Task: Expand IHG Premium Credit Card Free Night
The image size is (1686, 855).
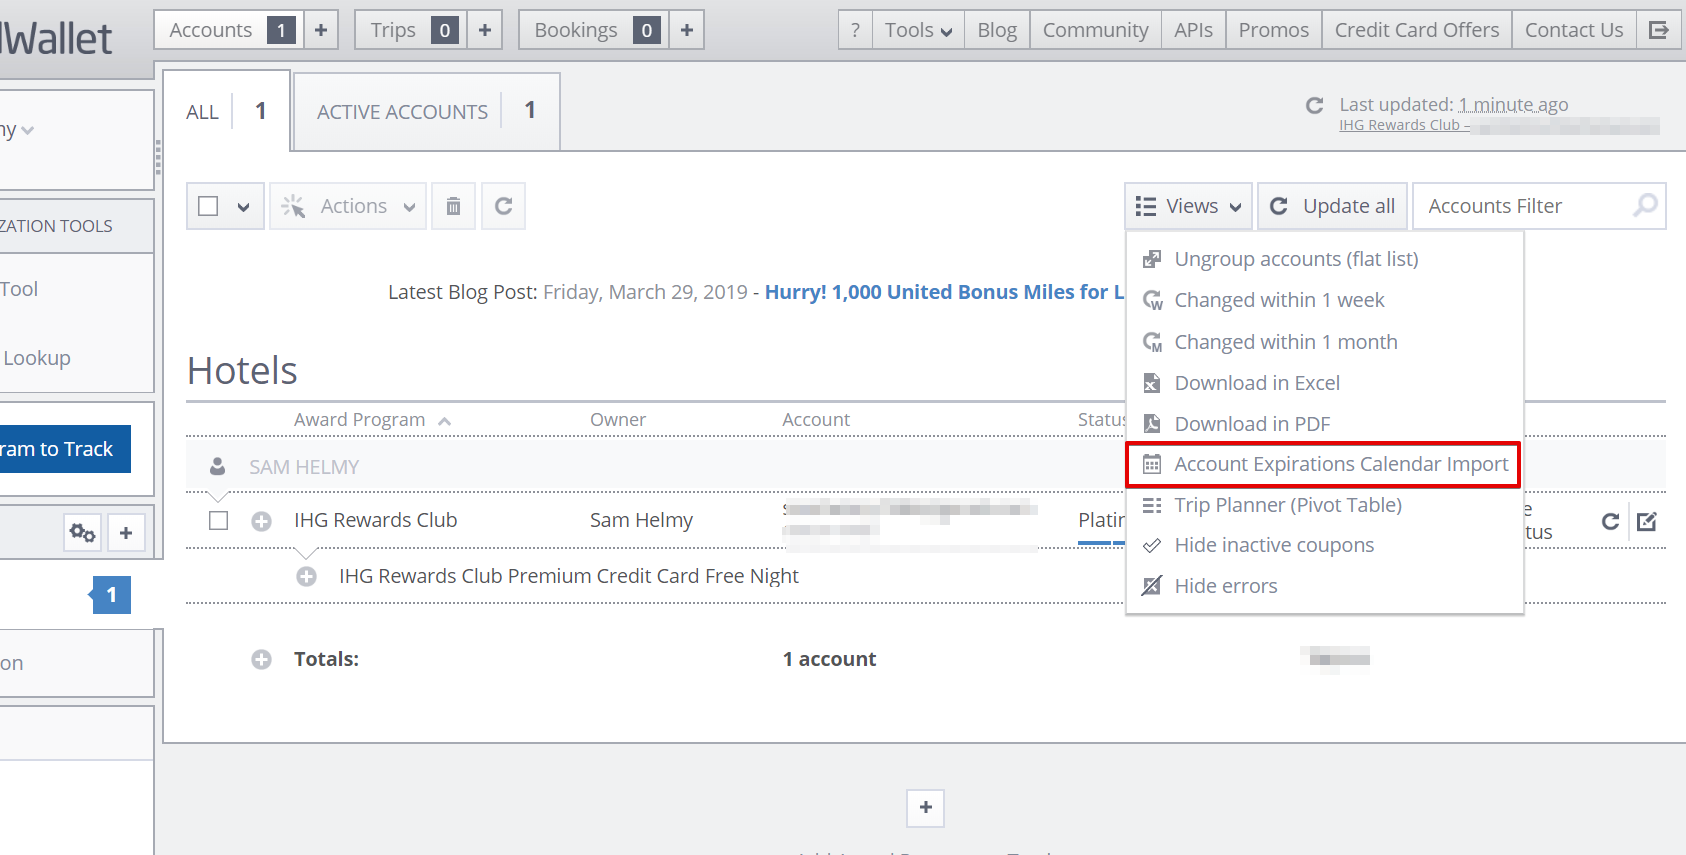Action: pyautogui.click(x=306, y=577)
